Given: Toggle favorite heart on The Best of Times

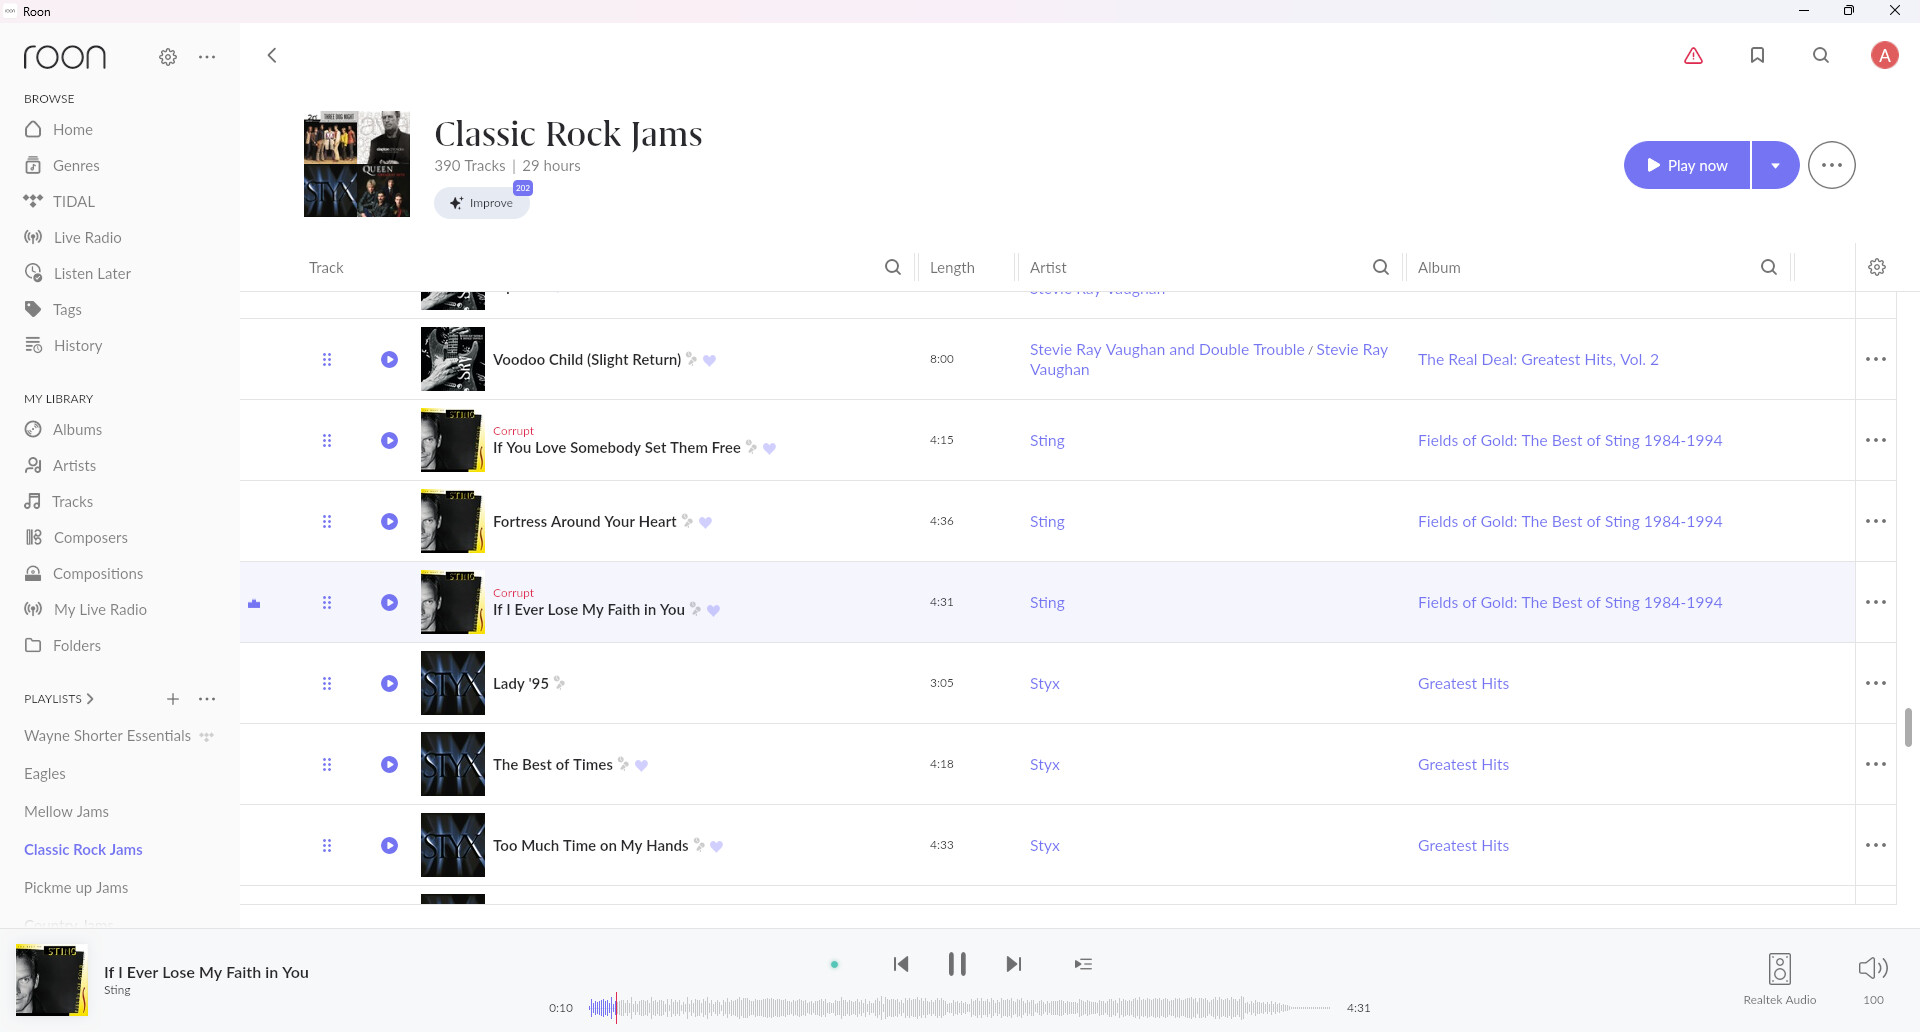Looking at the screenshot, I should (x=642, y=765).
